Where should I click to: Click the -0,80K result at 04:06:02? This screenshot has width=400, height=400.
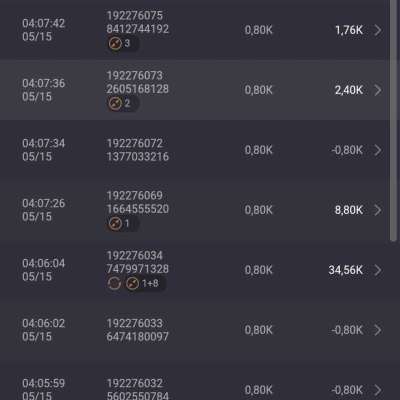pos(347,330)
